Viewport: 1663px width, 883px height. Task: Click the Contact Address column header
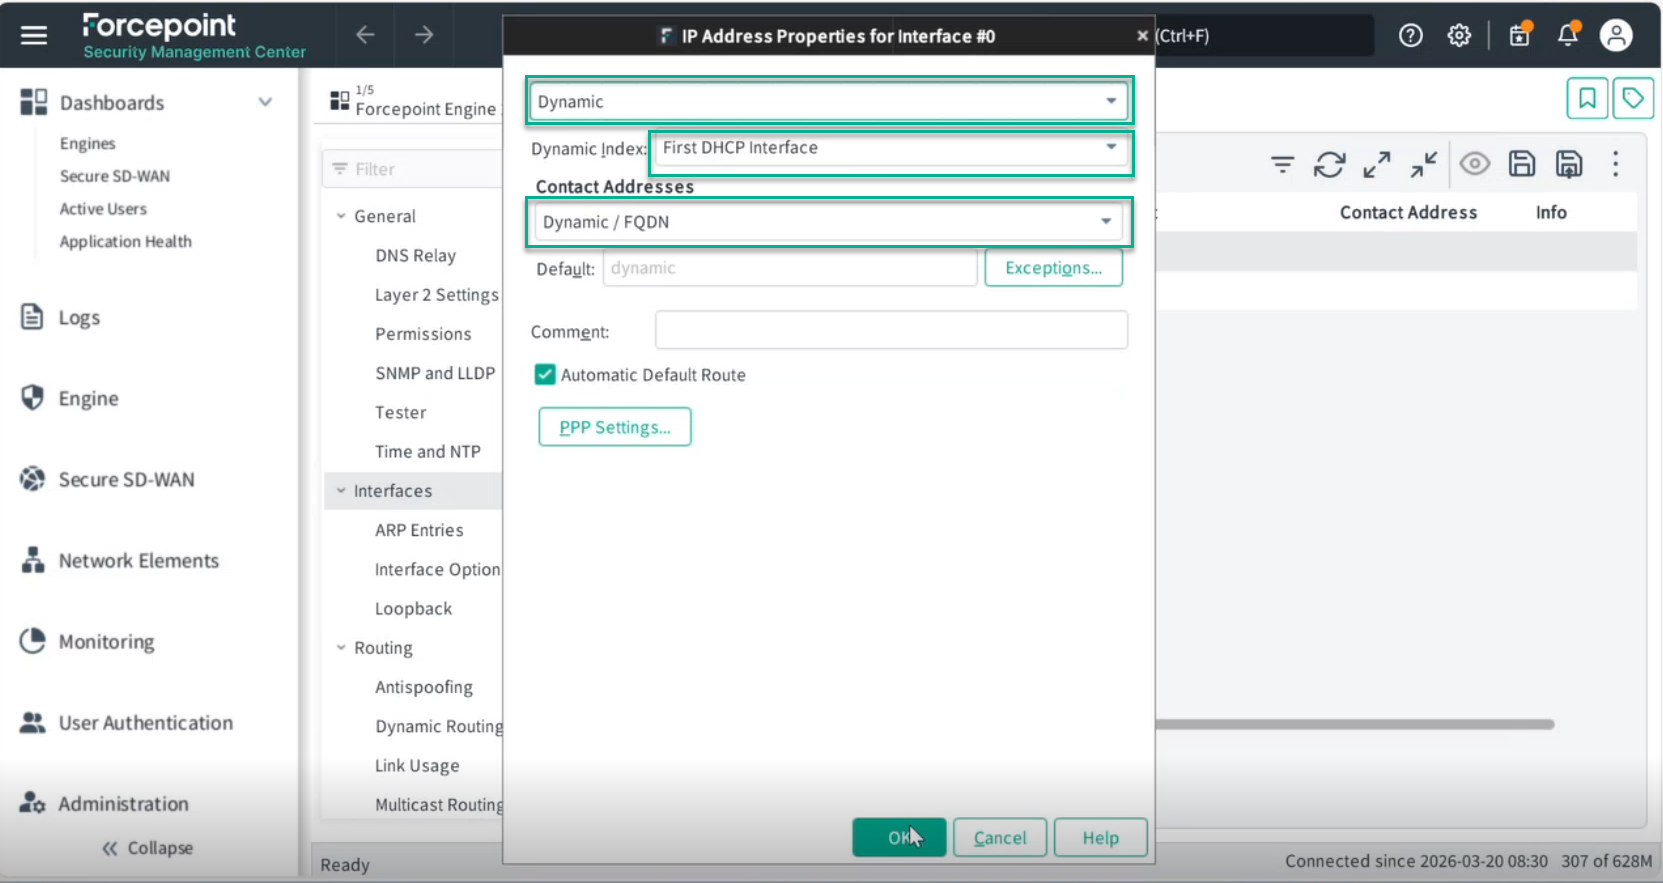pos(1408,212)
